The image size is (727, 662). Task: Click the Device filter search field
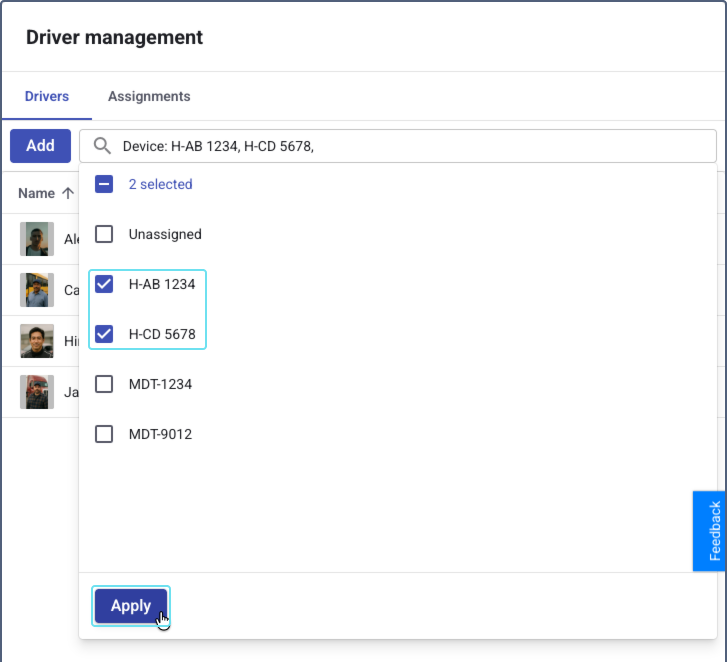[398, 146]
